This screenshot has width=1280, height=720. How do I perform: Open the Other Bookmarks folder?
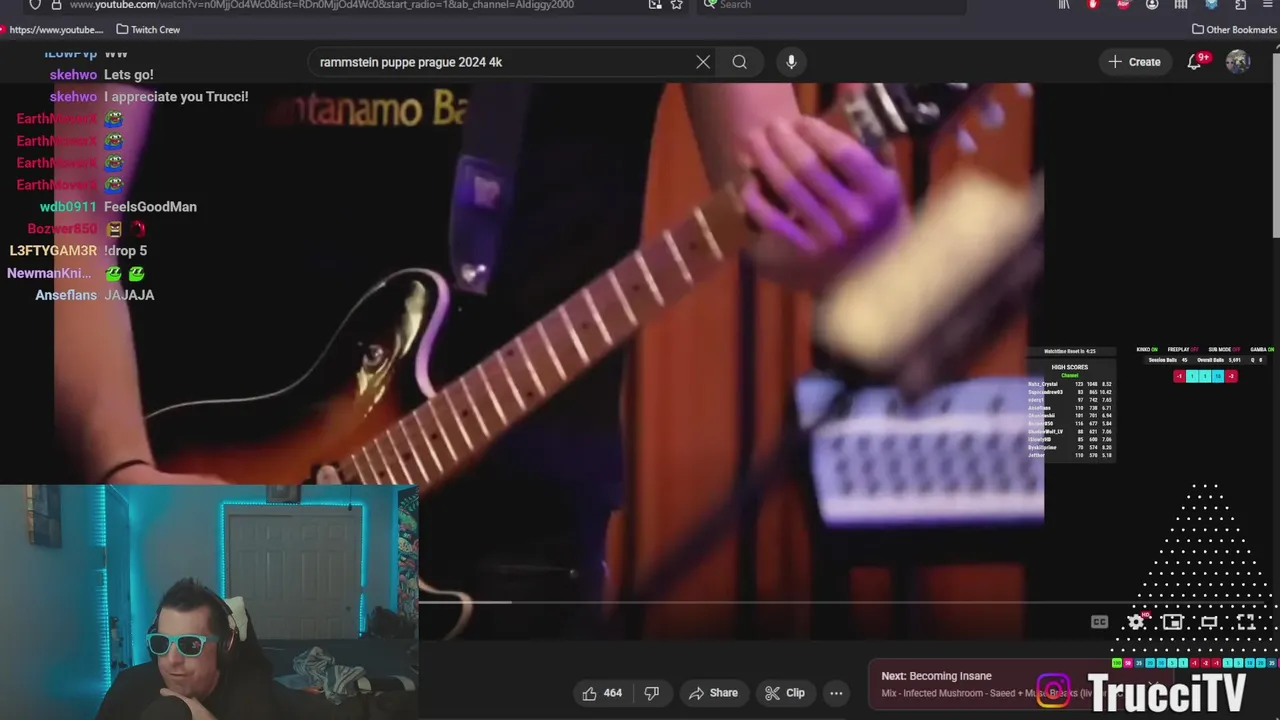click(1234, 30)
